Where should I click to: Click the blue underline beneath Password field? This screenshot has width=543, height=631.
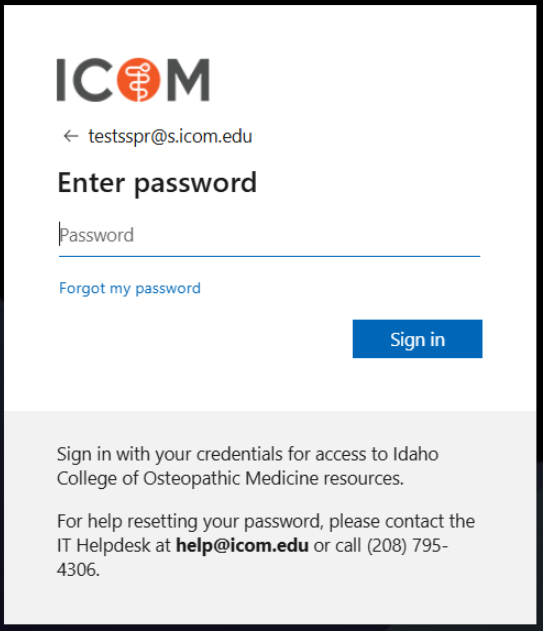[x=269, y=256]
